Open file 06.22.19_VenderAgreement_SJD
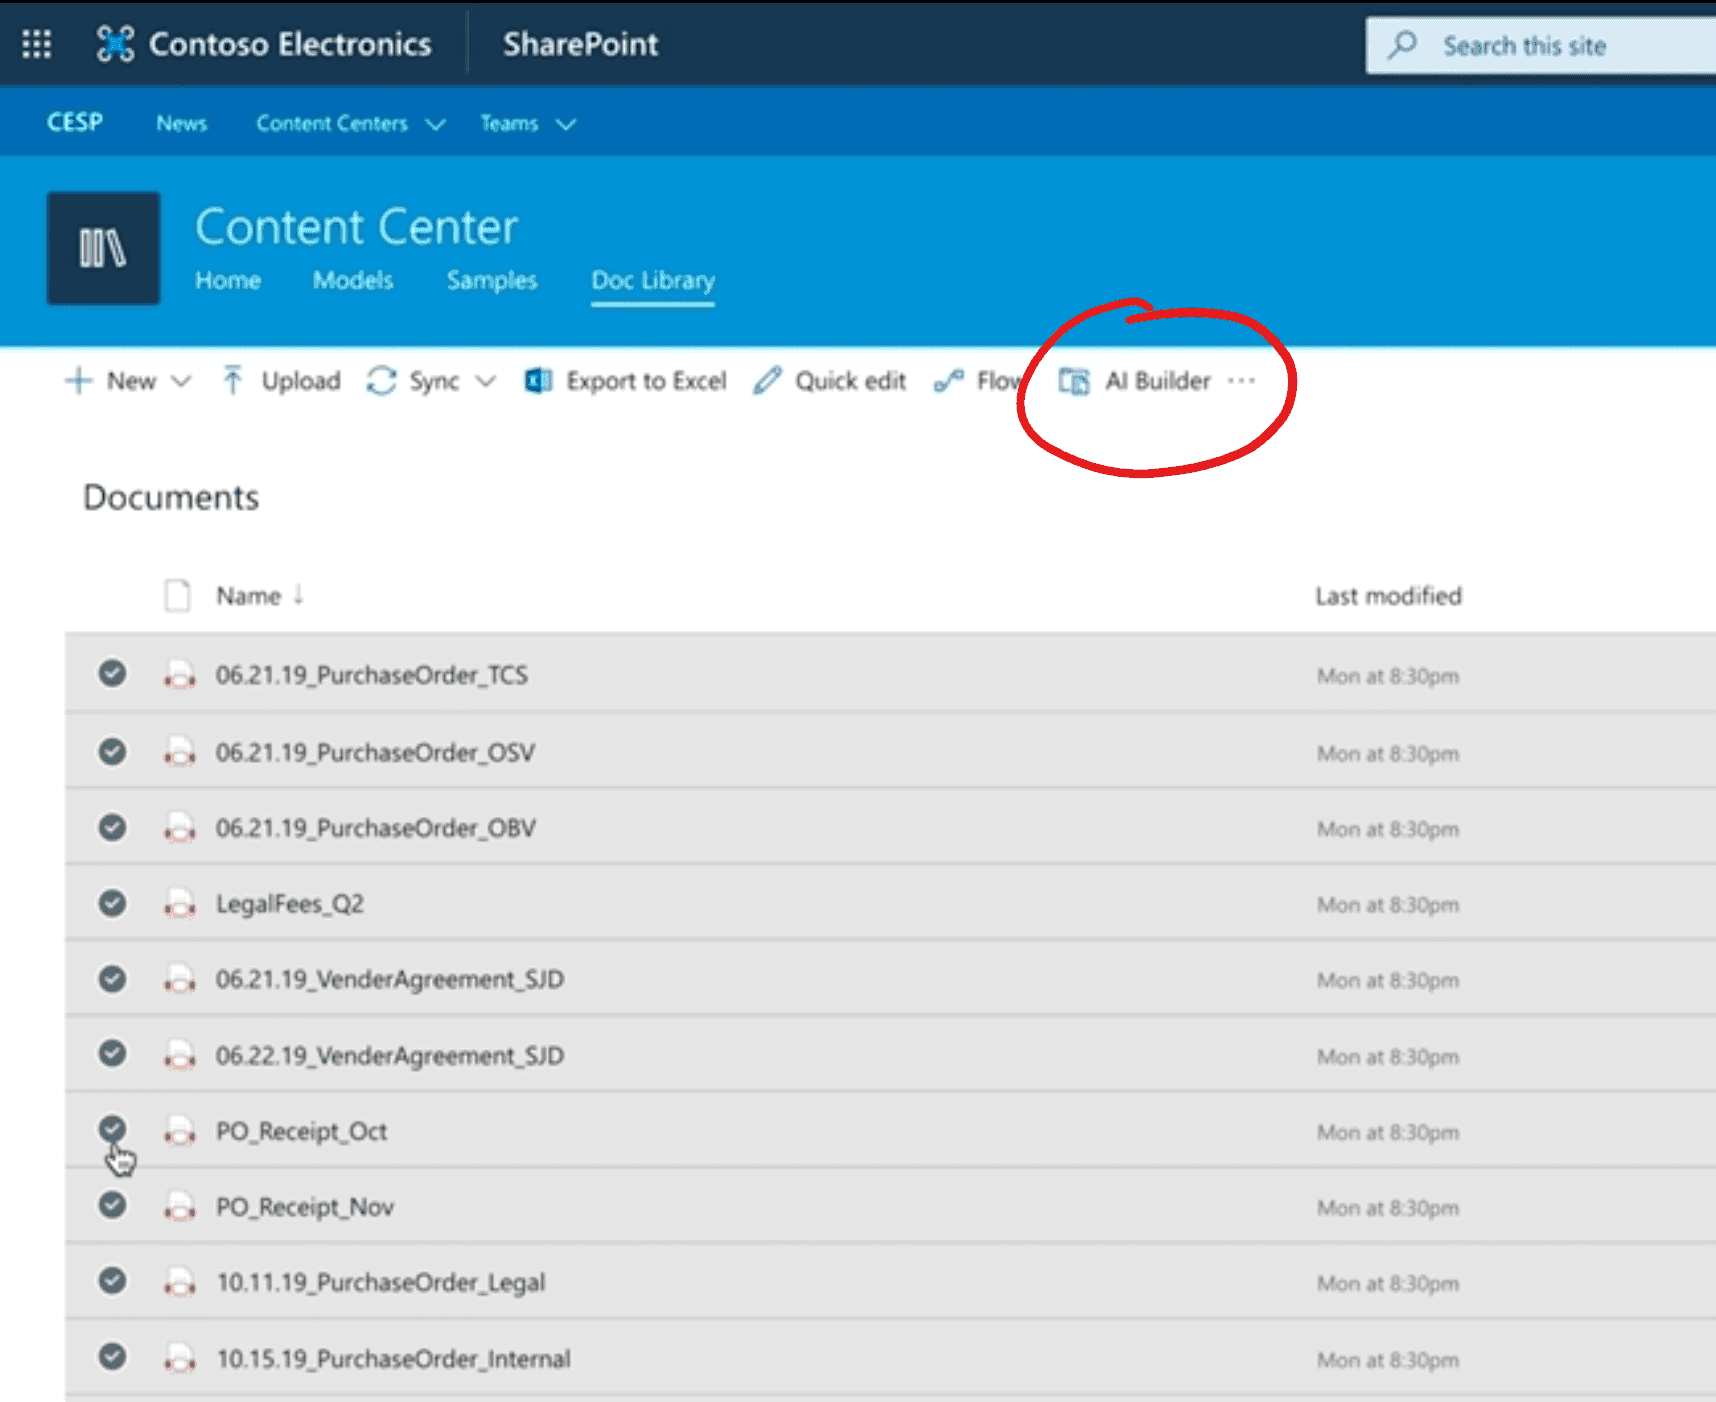1716x1402 pixels. tap(390, 1055)
